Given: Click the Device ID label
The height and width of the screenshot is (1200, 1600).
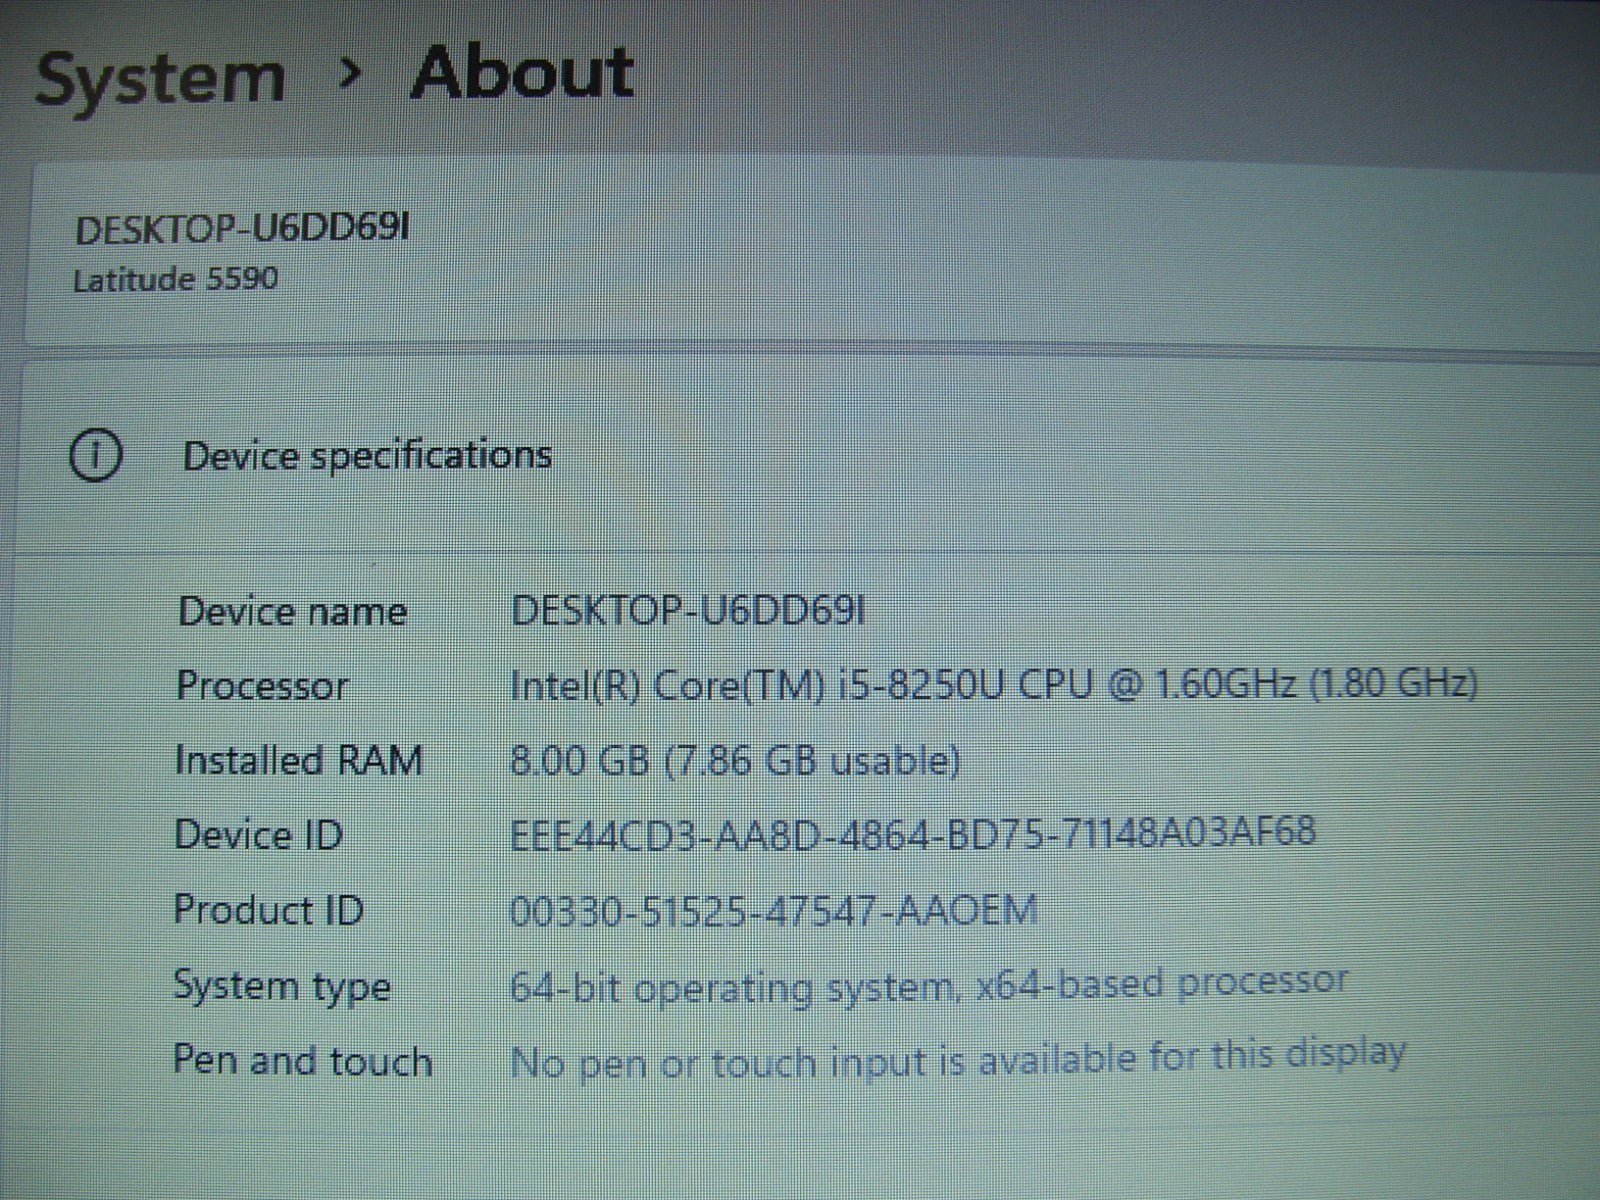Looking at the screenshot, I should [258, 834].
